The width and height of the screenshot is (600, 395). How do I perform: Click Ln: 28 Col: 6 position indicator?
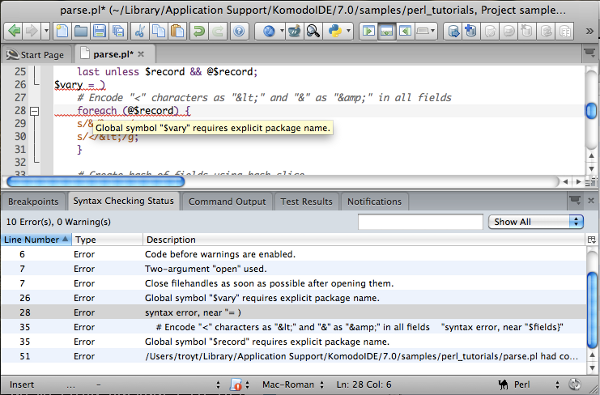pyautogui.click(x=364, y=384)
